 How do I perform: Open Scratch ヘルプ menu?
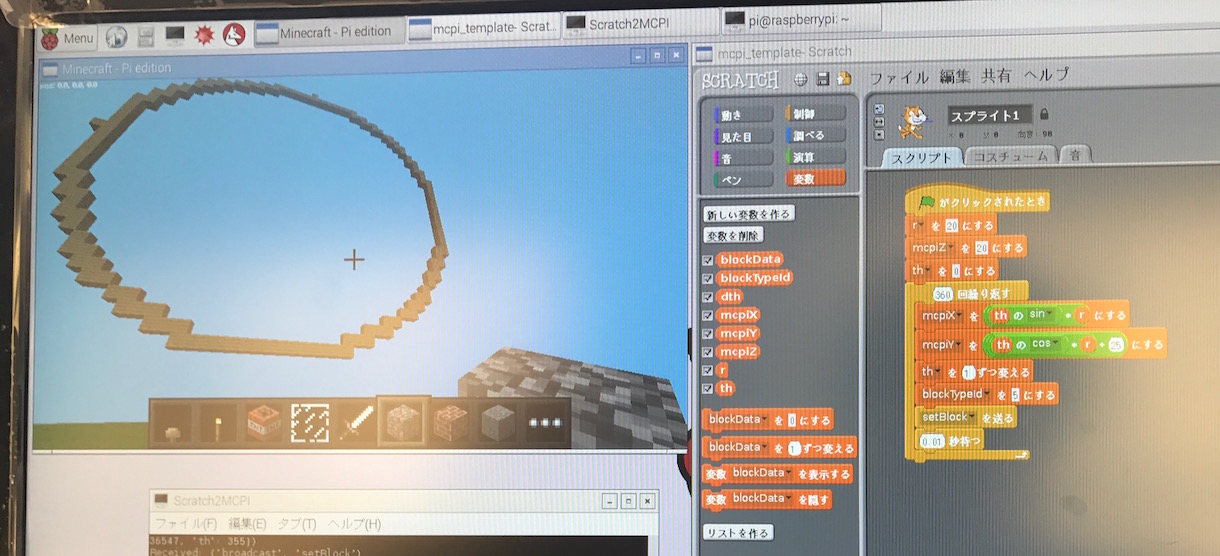[1046, 74]
